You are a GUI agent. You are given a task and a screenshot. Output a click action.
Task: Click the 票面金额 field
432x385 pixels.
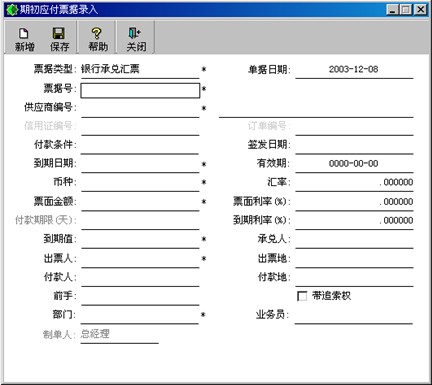(x=140, y=202)
